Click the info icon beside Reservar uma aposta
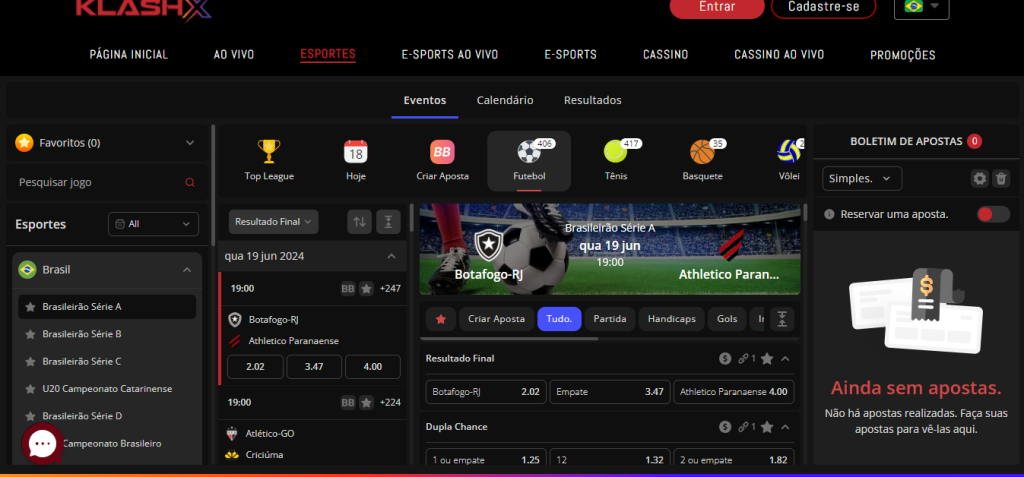The image size is (1024, 477). tap(829, 214)
